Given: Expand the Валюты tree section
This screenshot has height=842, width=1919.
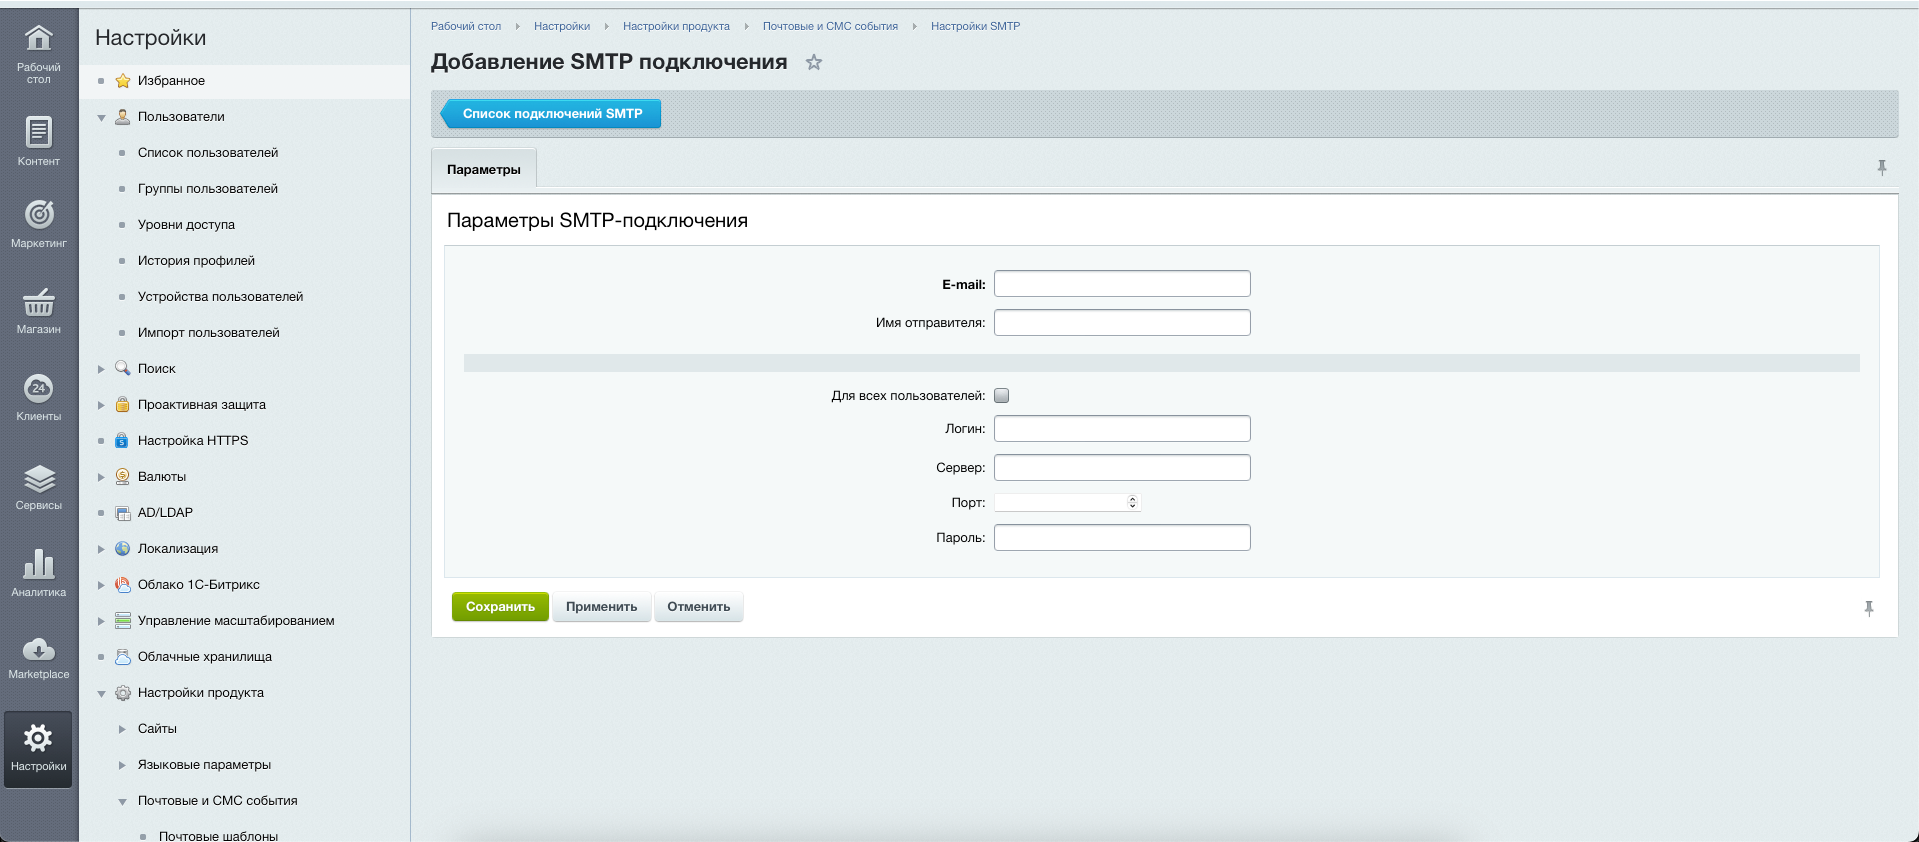Looking at the screenshot, I should pyautogui.click(x=101, y=477).
